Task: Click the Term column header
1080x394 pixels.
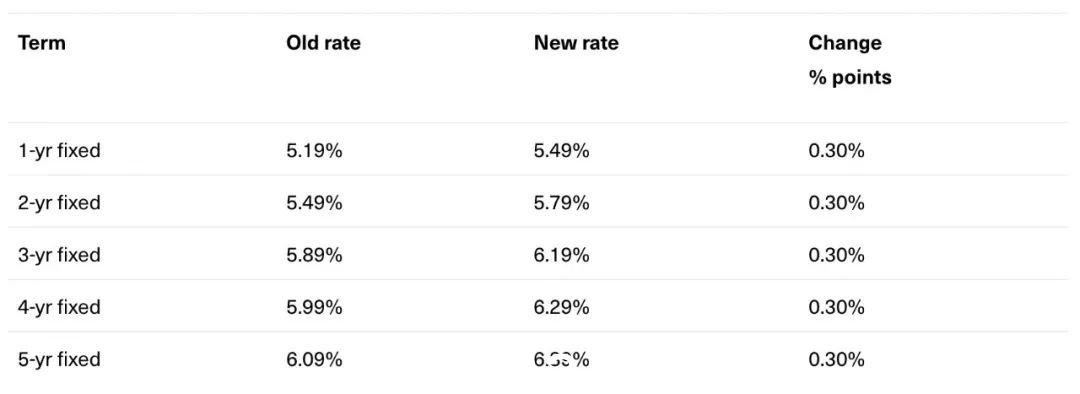Action: [x=41, y=43]
